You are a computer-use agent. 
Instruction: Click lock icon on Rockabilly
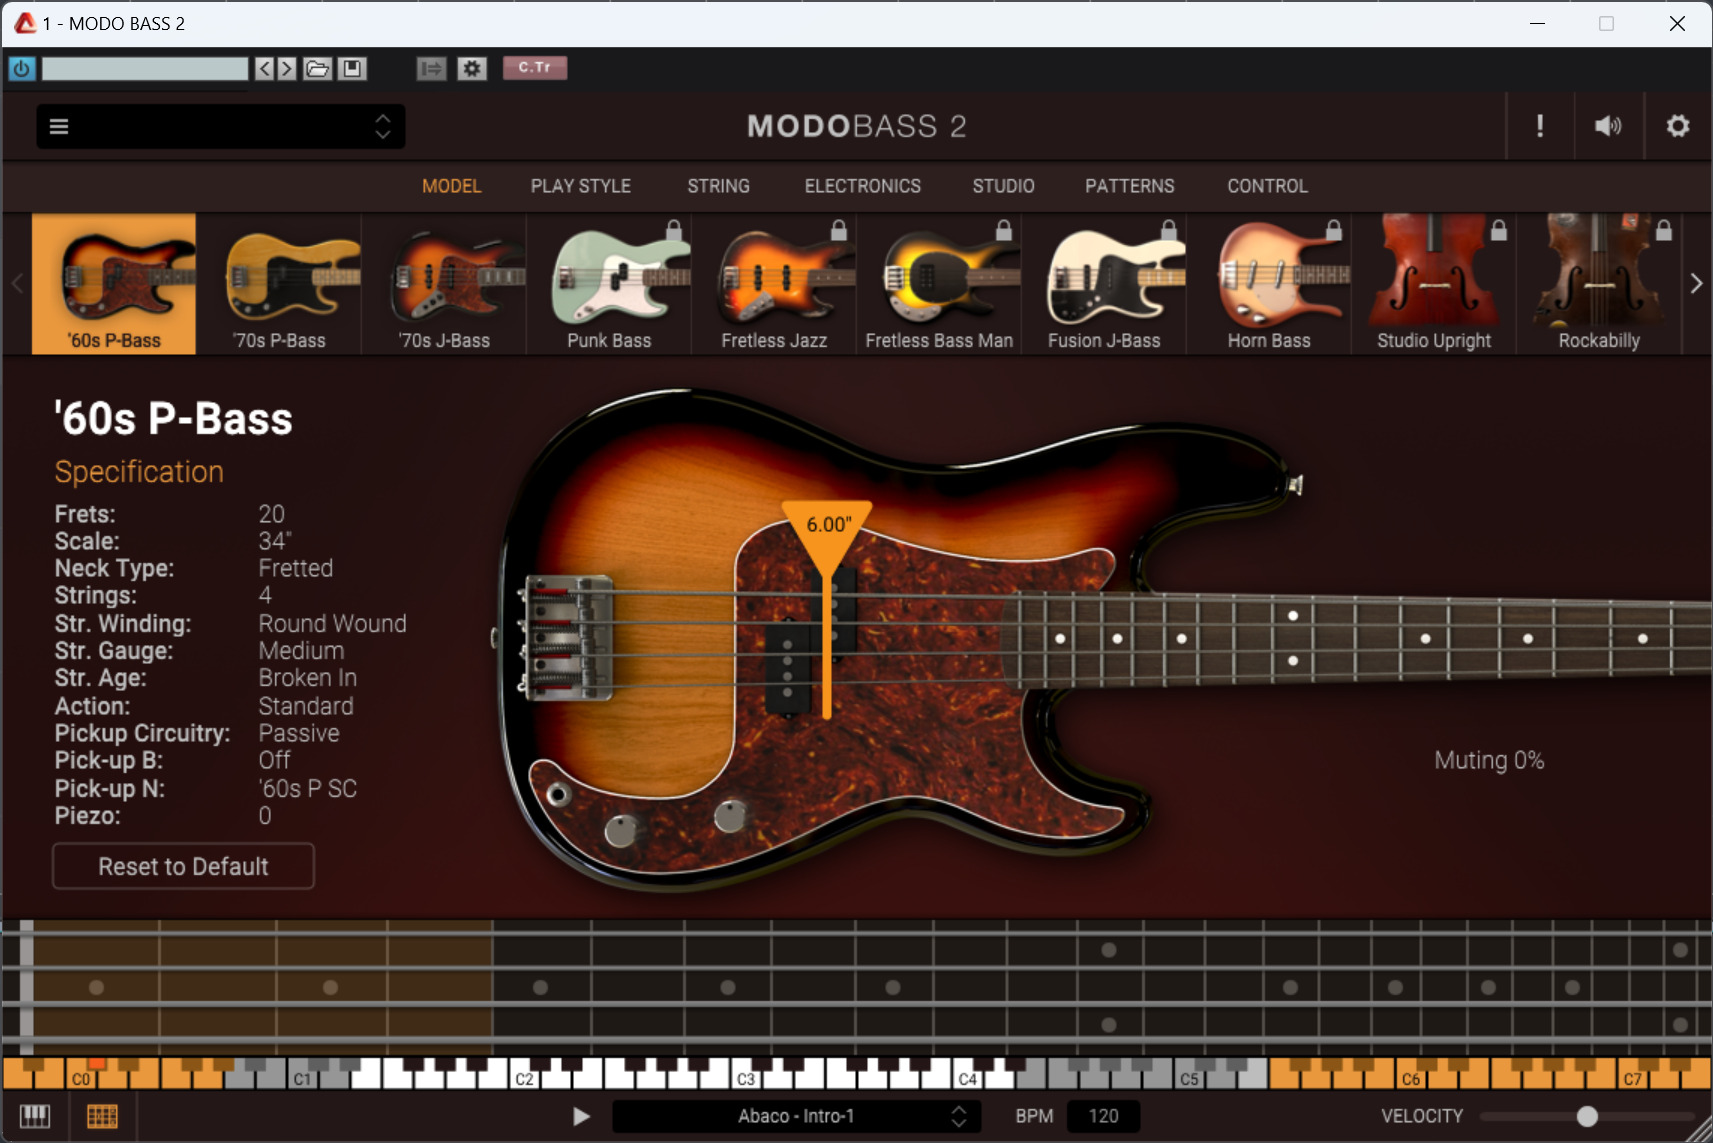(x=1664, y=230)
